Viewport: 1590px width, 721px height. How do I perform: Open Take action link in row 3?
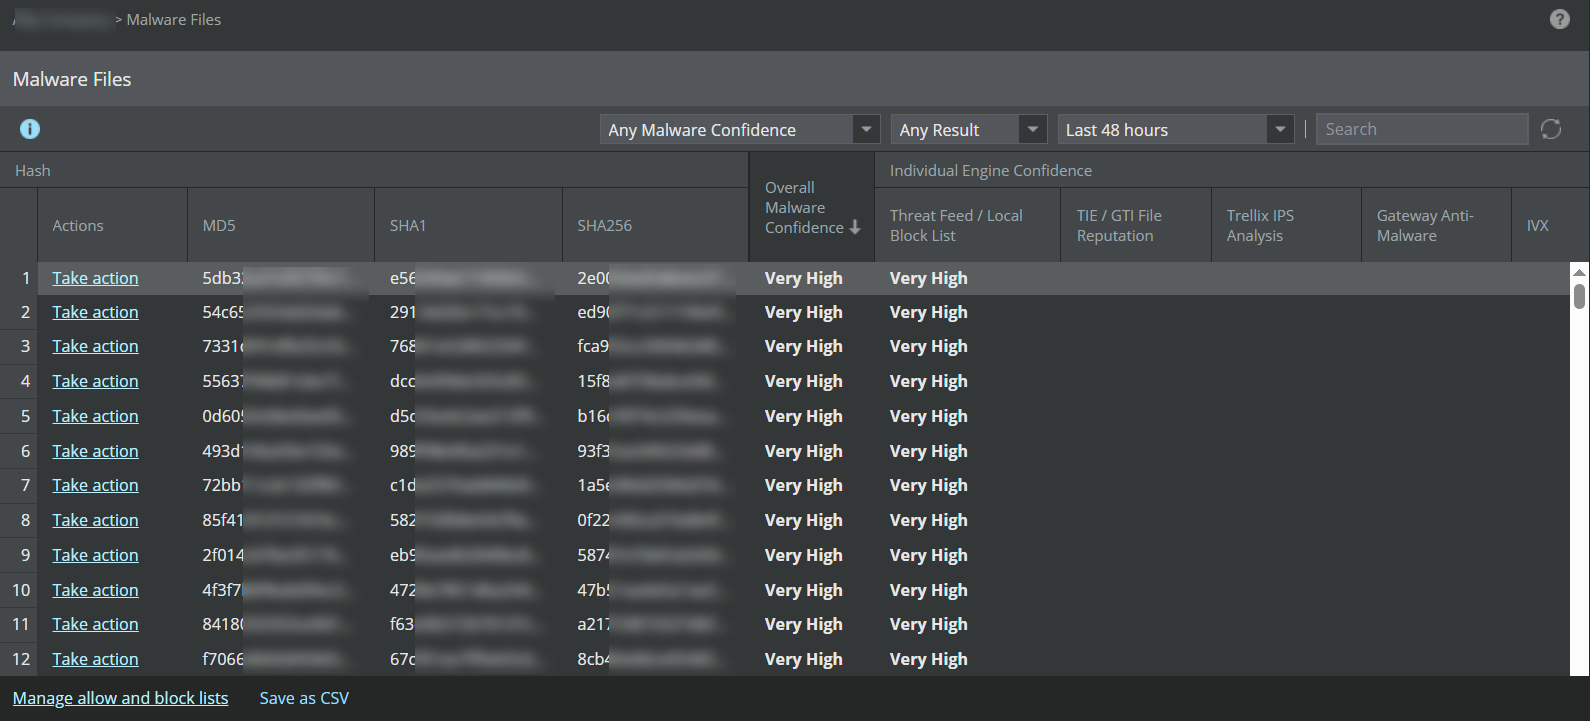95,346
